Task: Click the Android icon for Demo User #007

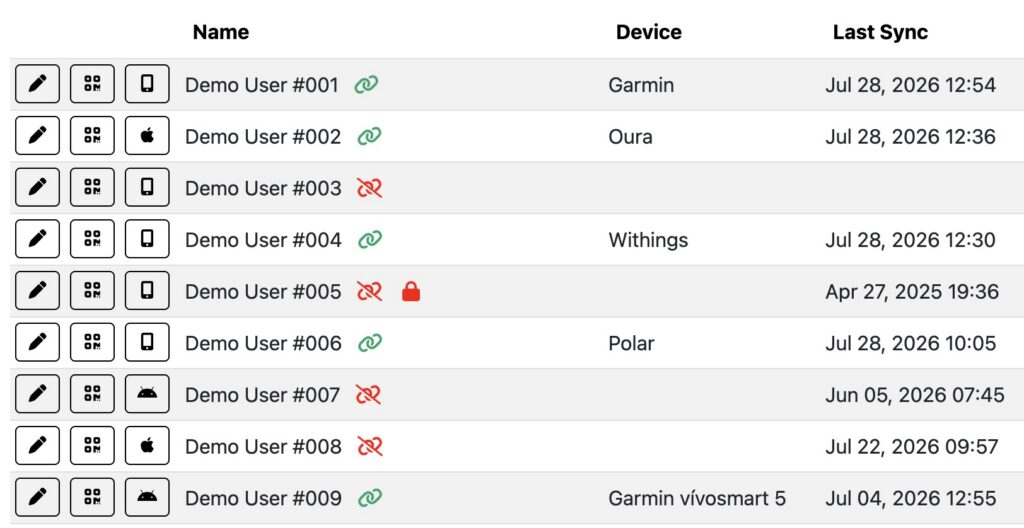Action: [x=147, y=394]
